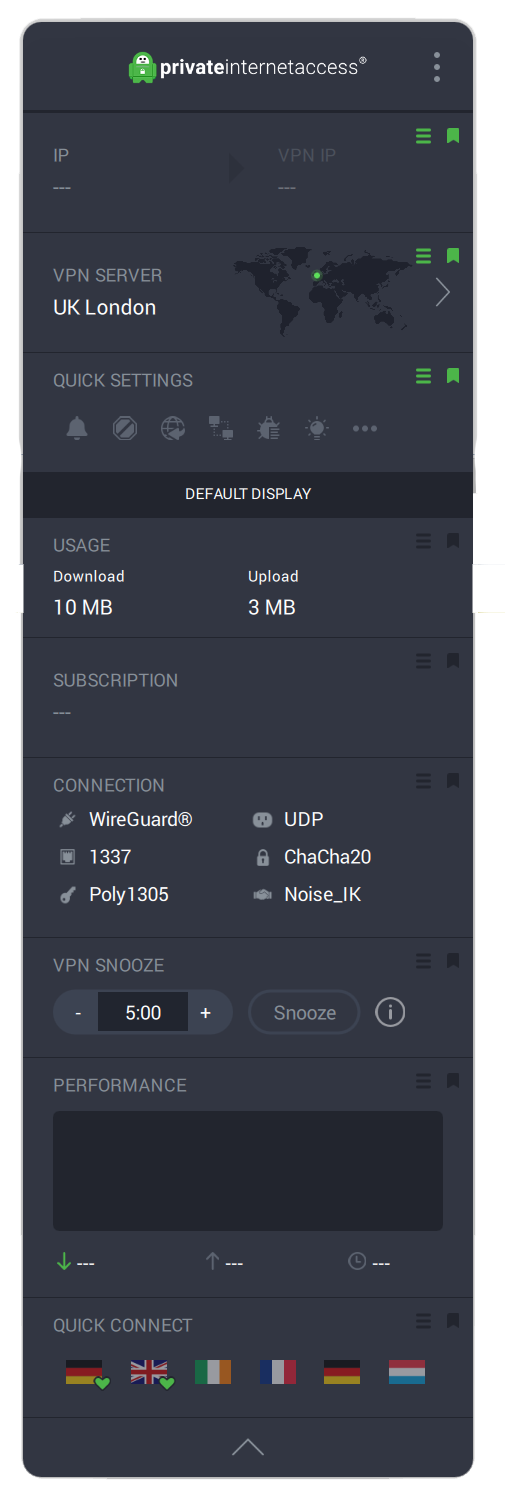Toggle the light theme bulb icon
The height and width of the screenshot is (1489, 505).
pyautogui.click(x=317, y=429)
